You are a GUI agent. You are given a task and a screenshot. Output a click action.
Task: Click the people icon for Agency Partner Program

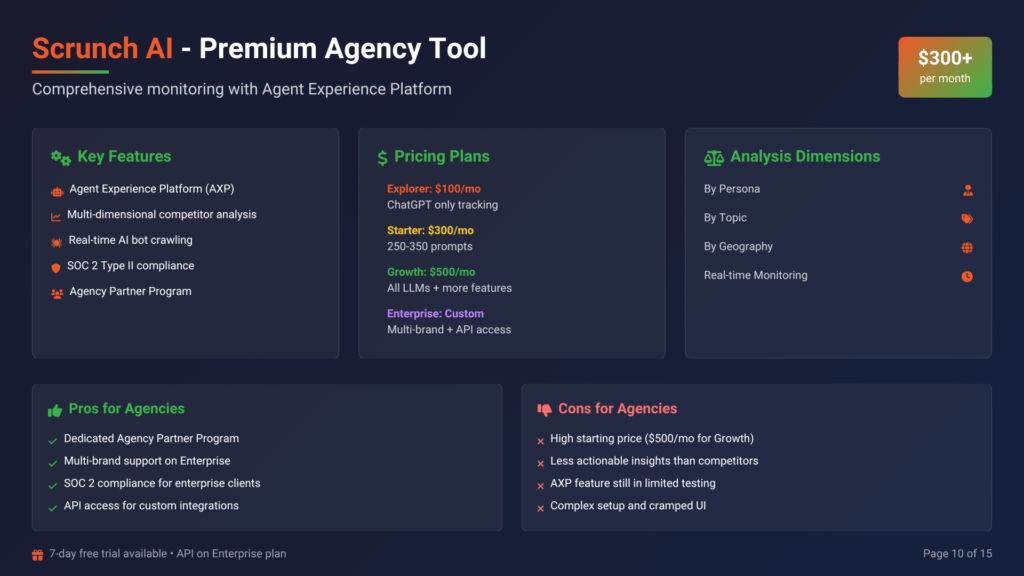click(x=57, y=293)
